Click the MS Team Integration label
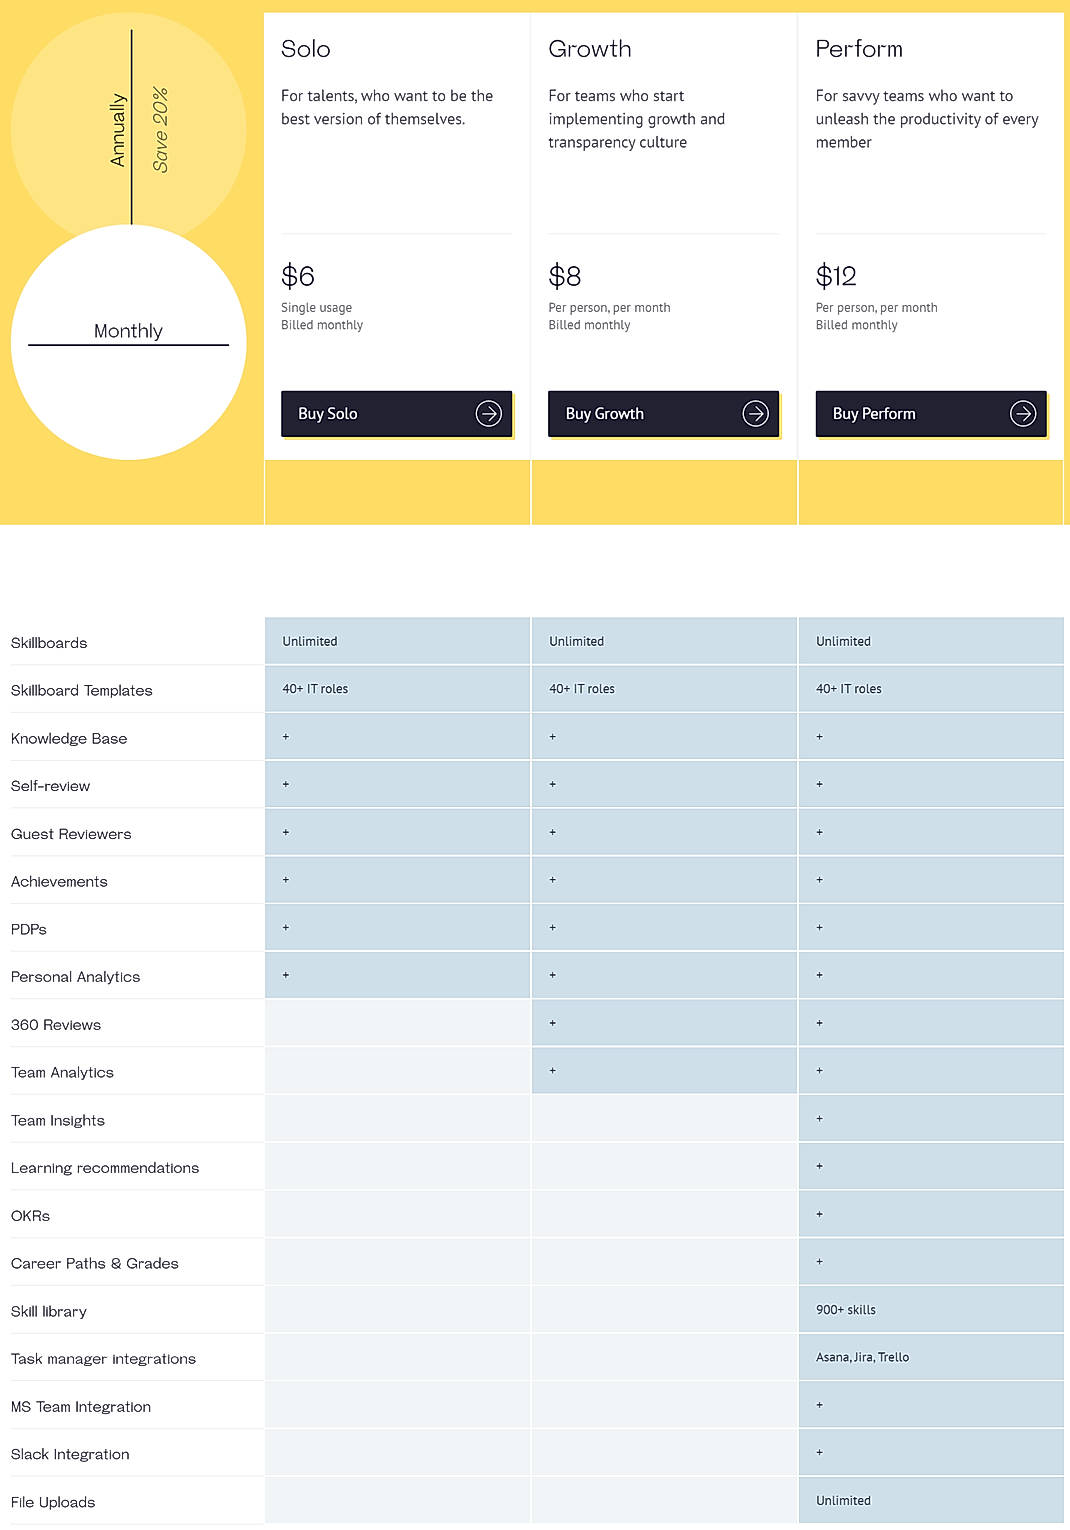Image resolution: width=1070 pixels, height=1530 pixels. tap(81, 1407)
